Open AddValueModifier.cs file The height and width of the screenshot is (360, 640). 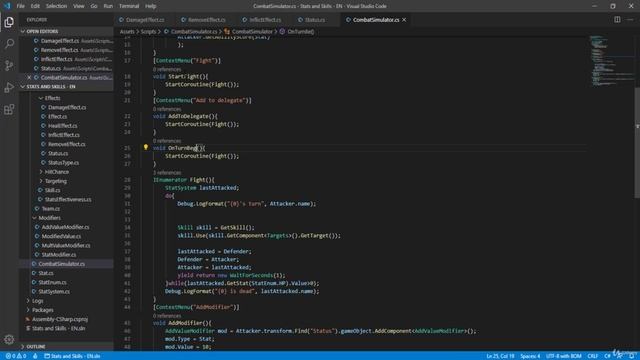pyautogui.click(x=65, y=227)
